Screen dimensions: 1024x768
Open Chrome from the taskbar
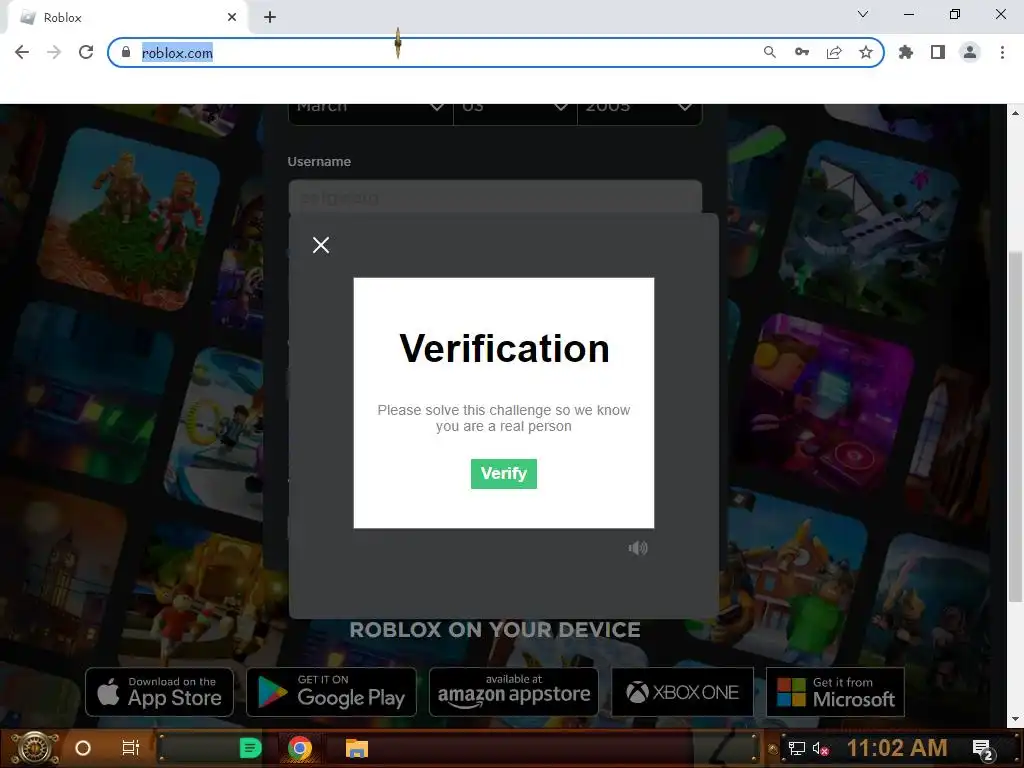(x=300, y=748)
